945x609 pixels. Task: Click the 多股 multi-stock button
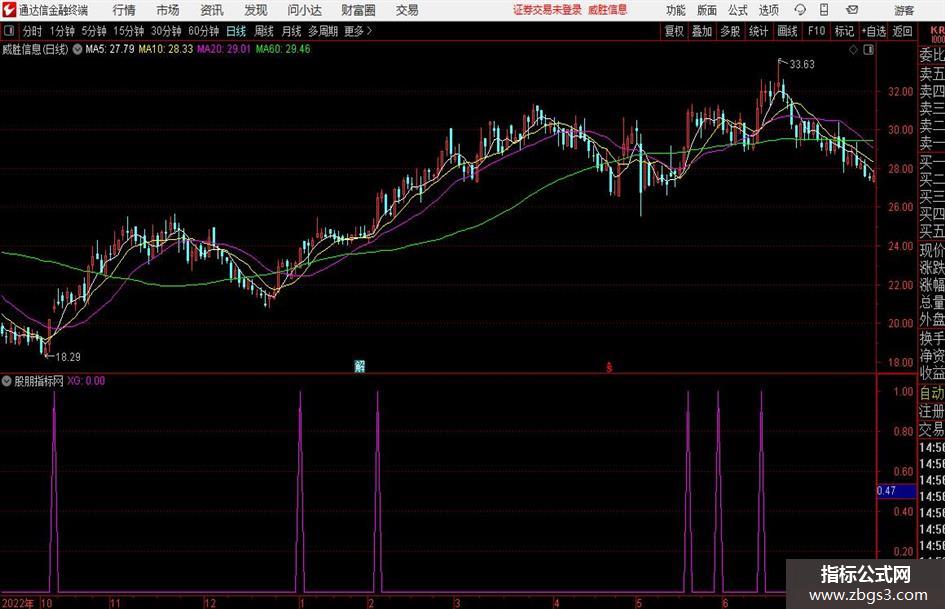click(x=730, y=31)
